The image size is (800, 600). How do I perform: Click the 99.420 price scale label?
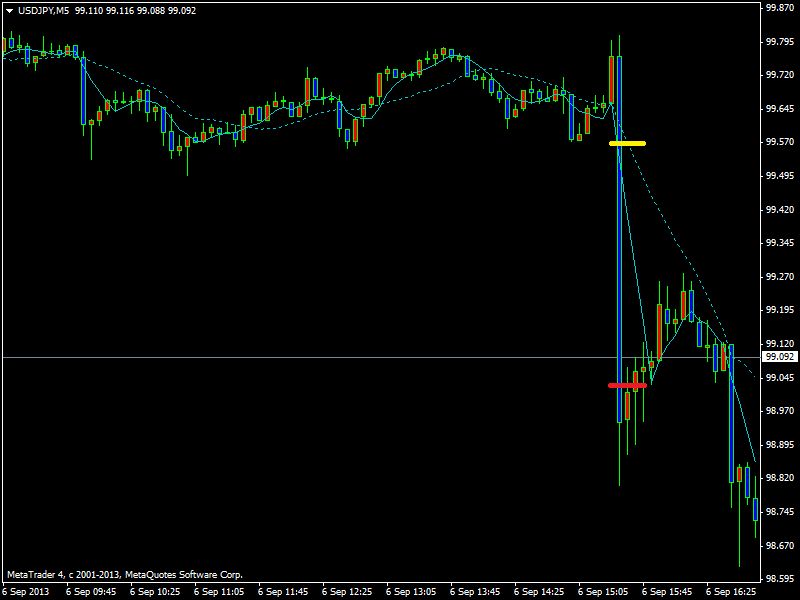coord(780,210)
